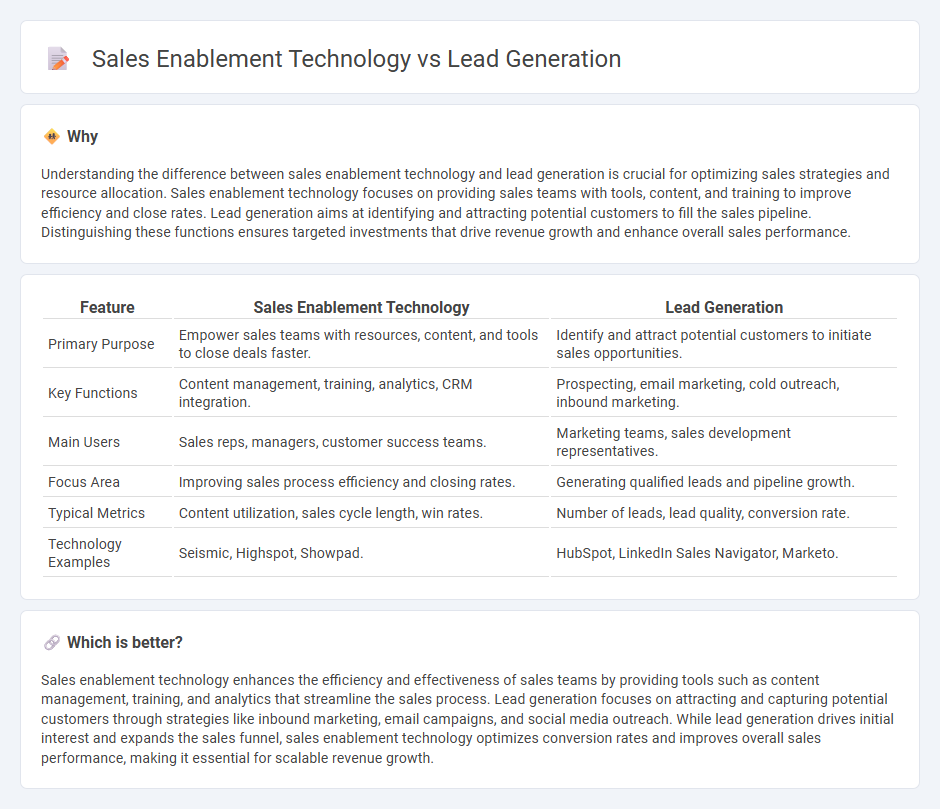Viewport: 940px width, 809px height.
Task: Select the Main Users row label
Action: pos(84,443)
